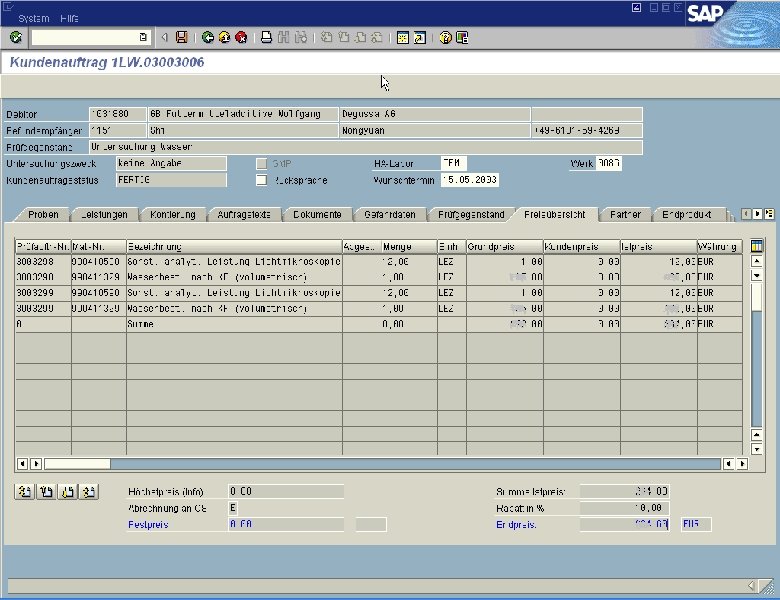
Task: Click the horizontal scrollbar thumb under table
Action: [77, 464]
